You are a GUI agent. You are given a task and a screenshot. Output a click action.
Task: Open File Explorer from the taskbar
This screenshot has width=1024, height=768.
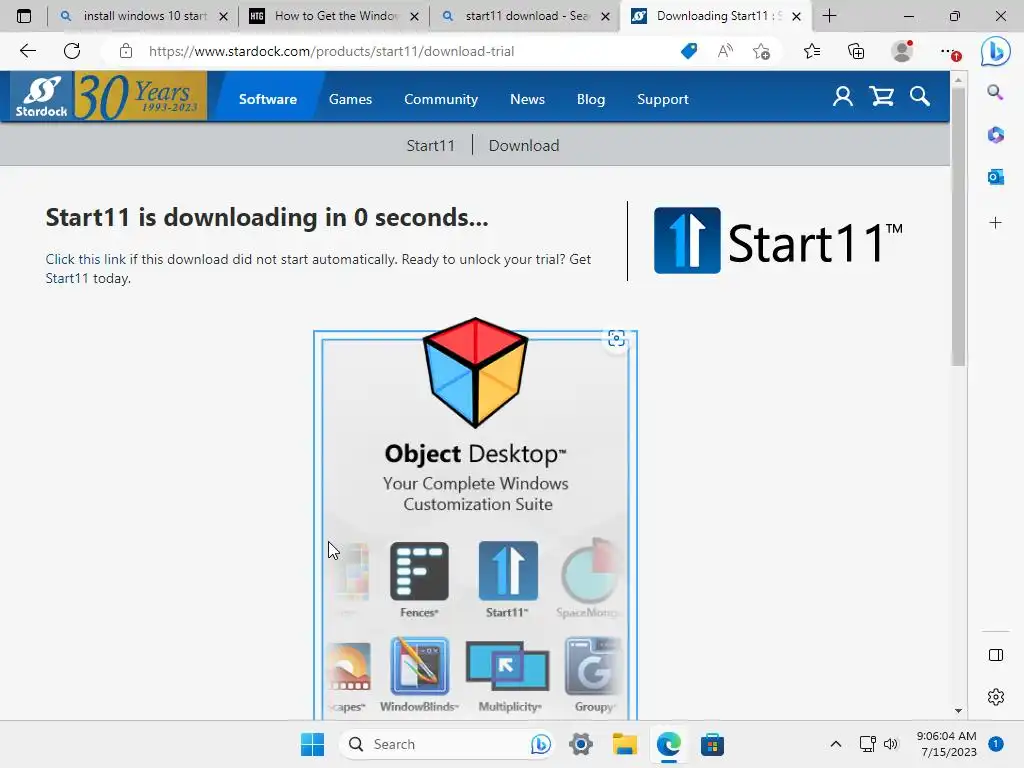coord(624,744)
